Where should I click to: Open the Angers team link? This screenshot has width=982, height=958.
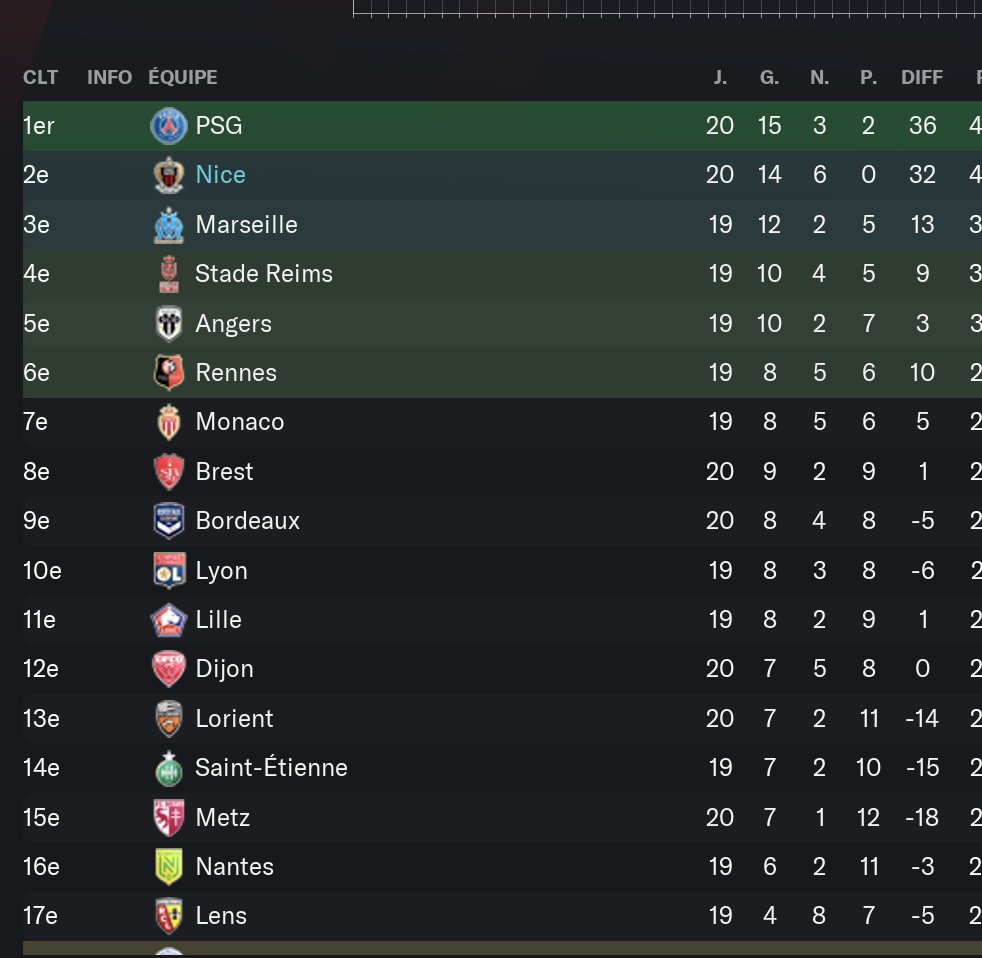[x=234, y=324]
